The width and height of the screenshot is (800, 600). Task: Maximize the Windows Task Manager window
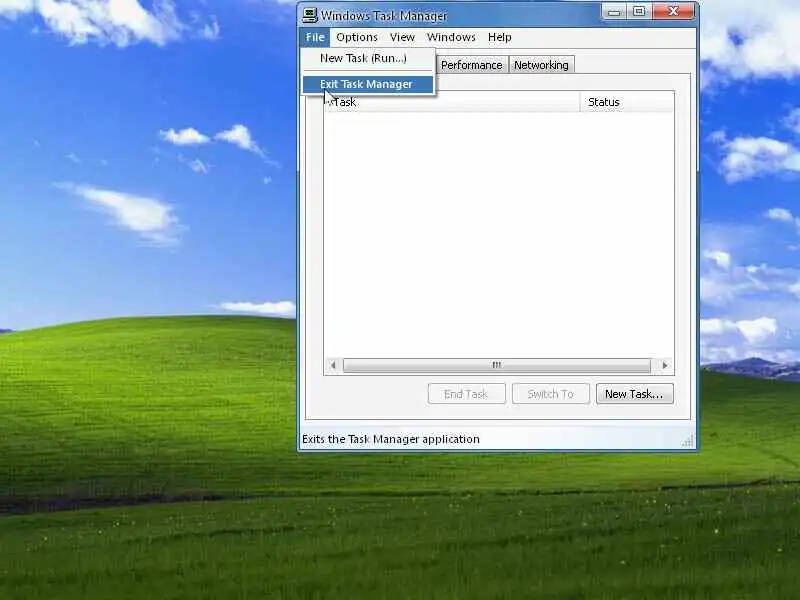coord(639,12)
